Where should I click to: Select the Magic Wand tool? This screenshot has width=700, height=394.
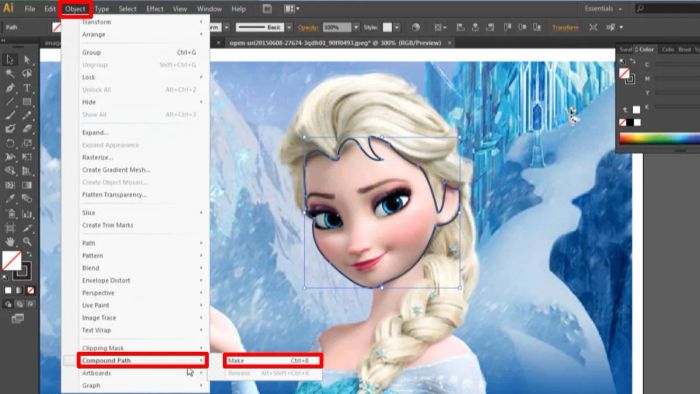pos(10,74)
